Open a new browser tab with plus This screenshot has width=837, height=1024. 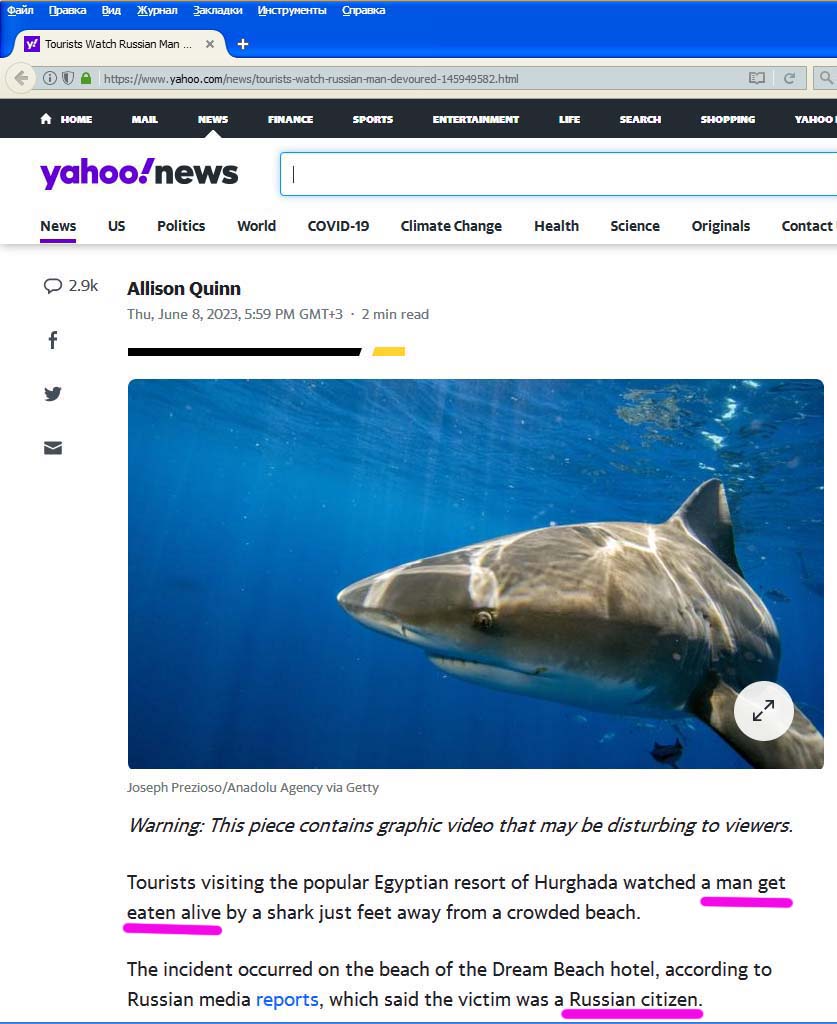coord(243,44)
